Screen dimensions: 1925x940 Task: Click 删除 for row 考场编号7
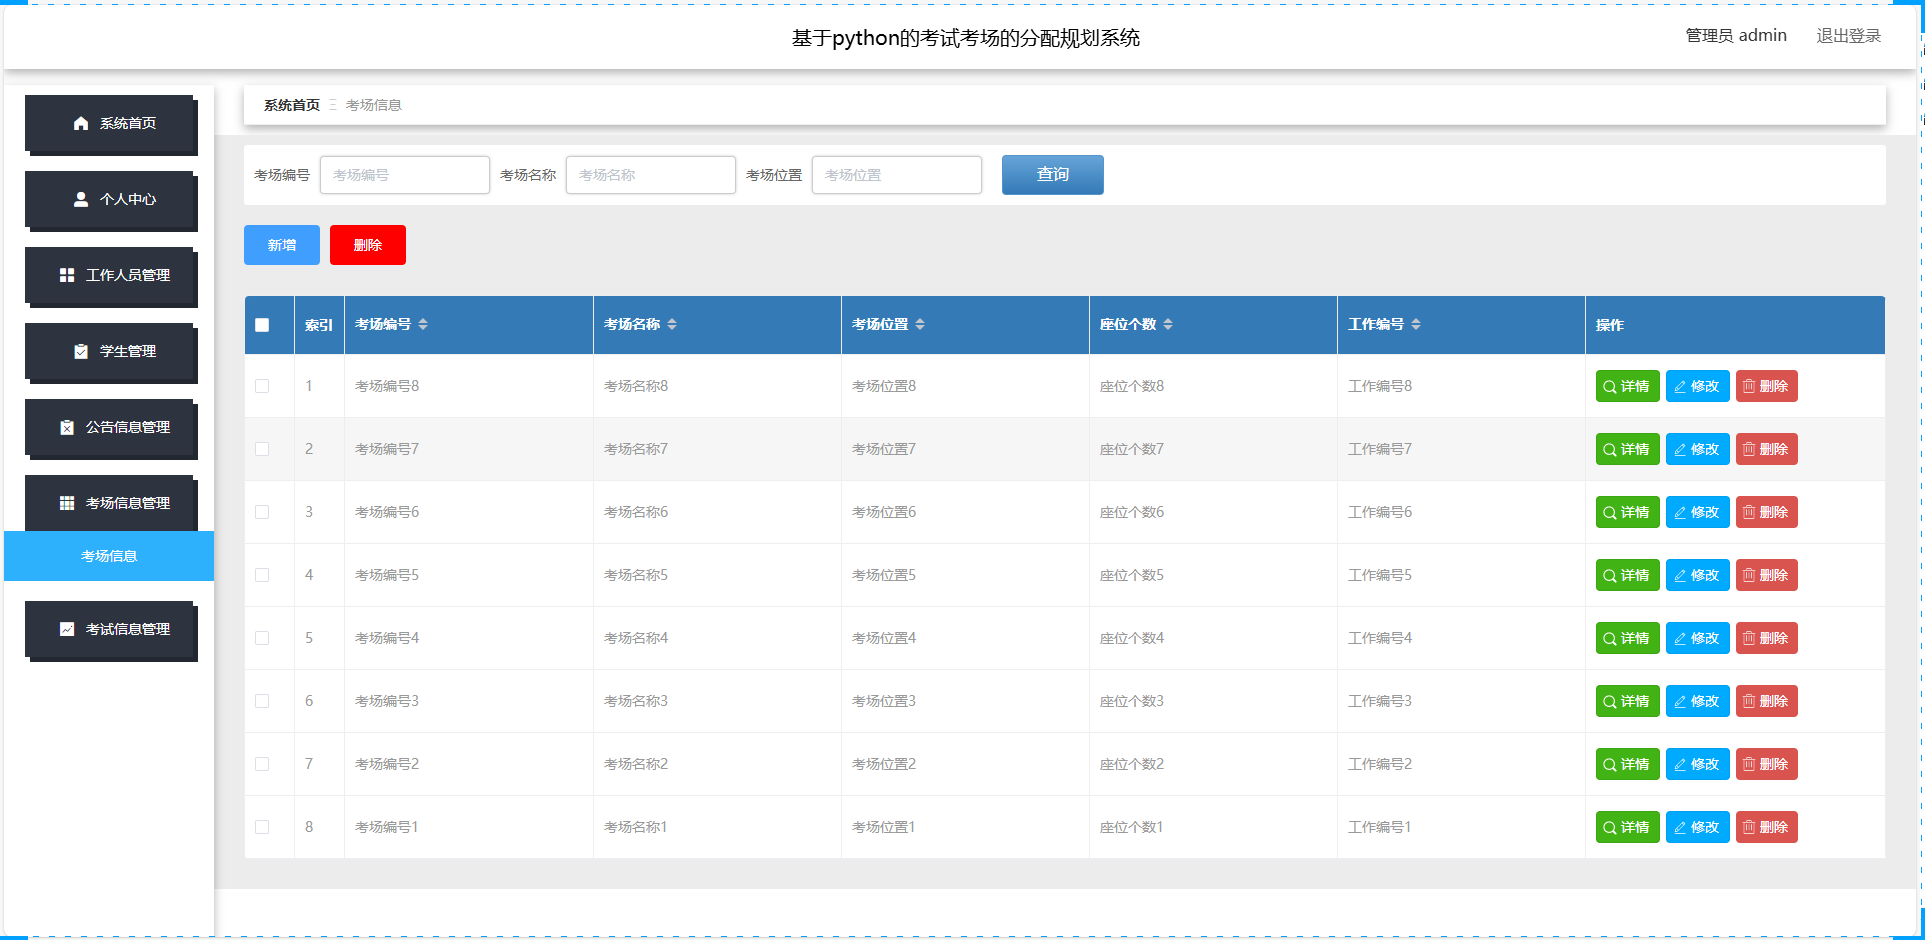click(x=1766, y=449)
